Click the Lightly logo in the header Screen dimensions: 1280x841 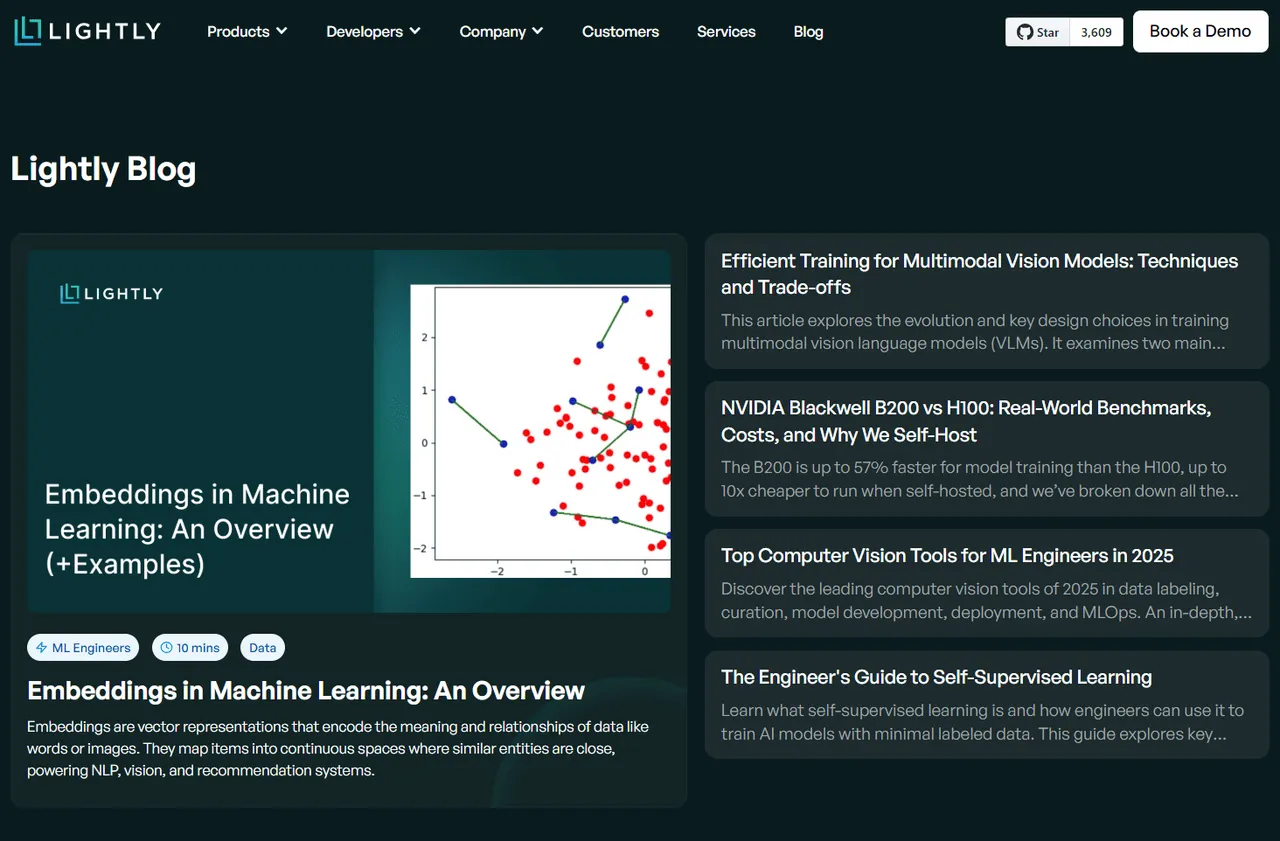click(87, 31)
